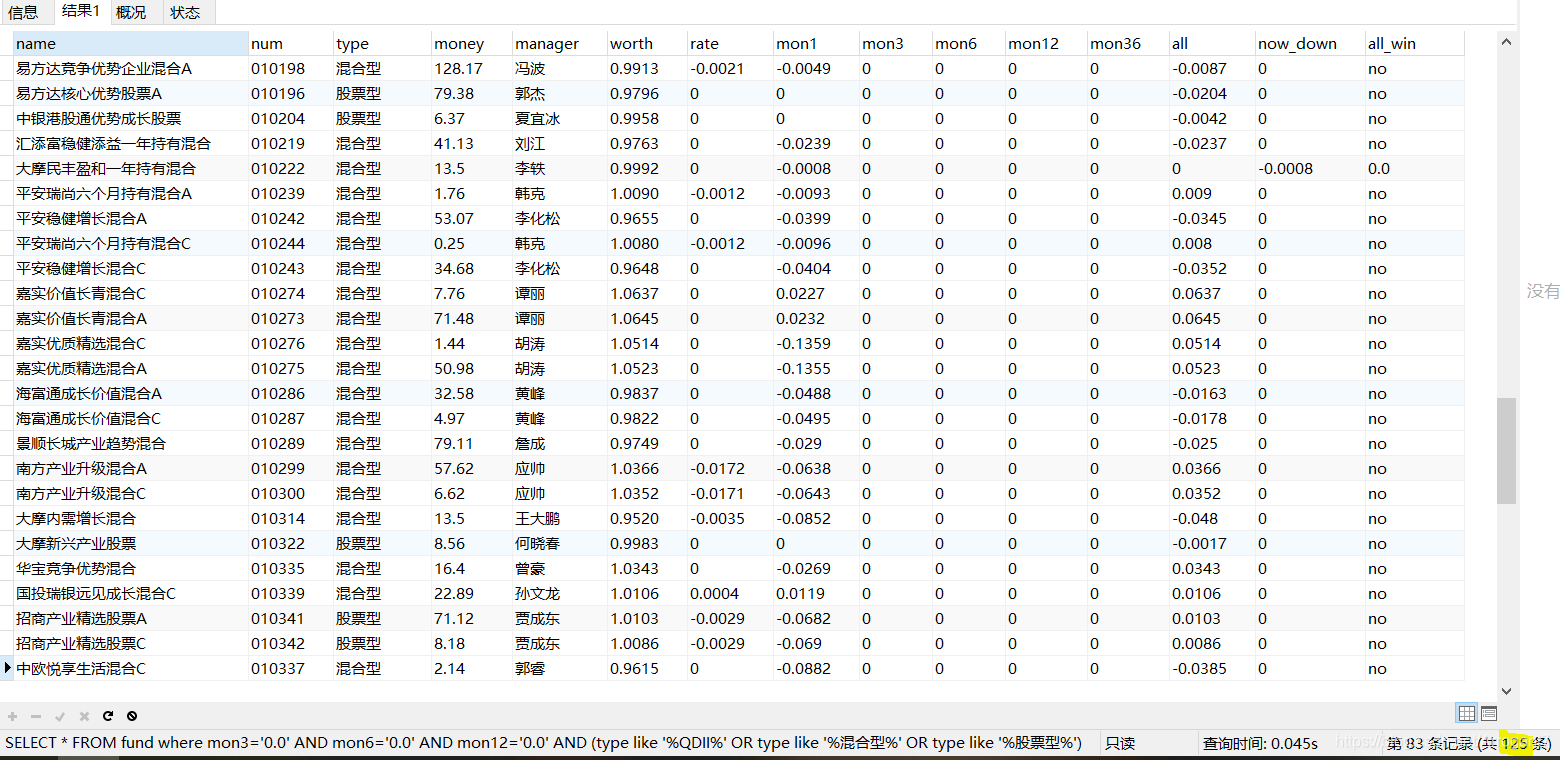Select the 结果1 tab

[x=81, y=12]
